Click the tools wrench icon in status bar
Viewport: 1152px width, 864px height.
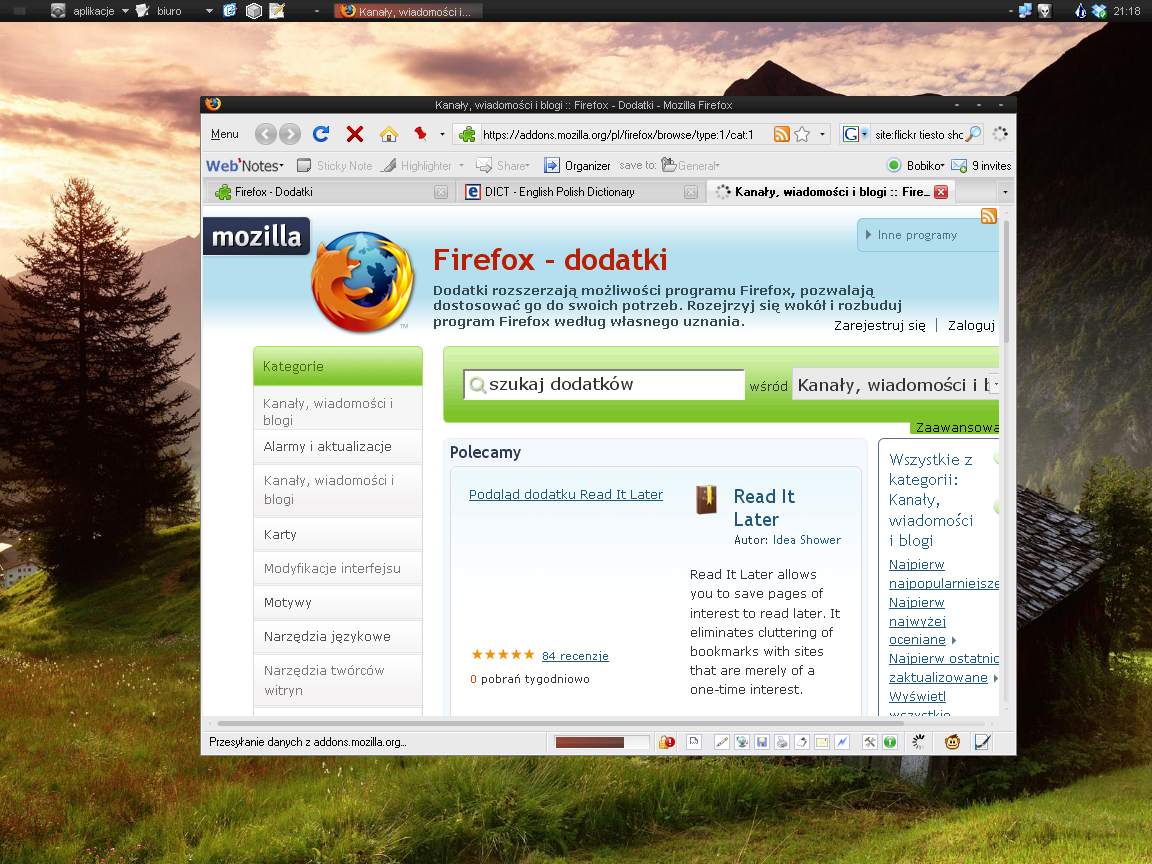click(x=870, y=742)
